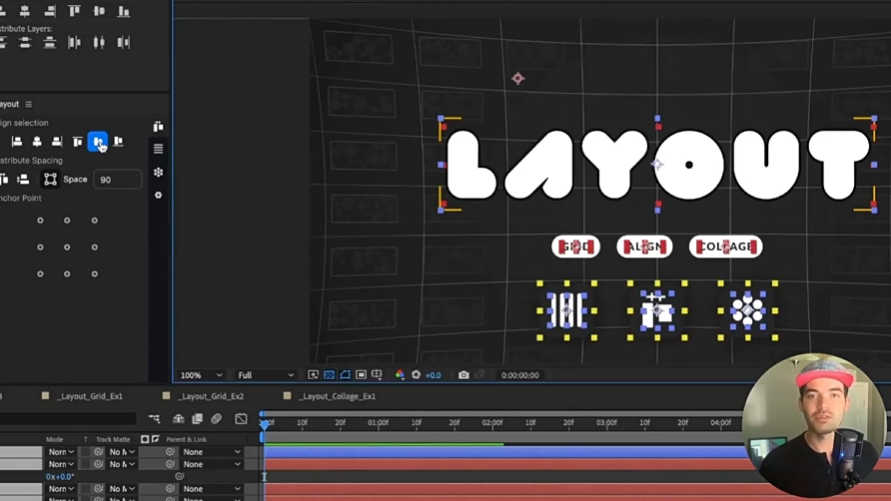Switch to the _Layout_Grid_Ex1 tab
The image size is (891, 501).
(x=89, y=397)
